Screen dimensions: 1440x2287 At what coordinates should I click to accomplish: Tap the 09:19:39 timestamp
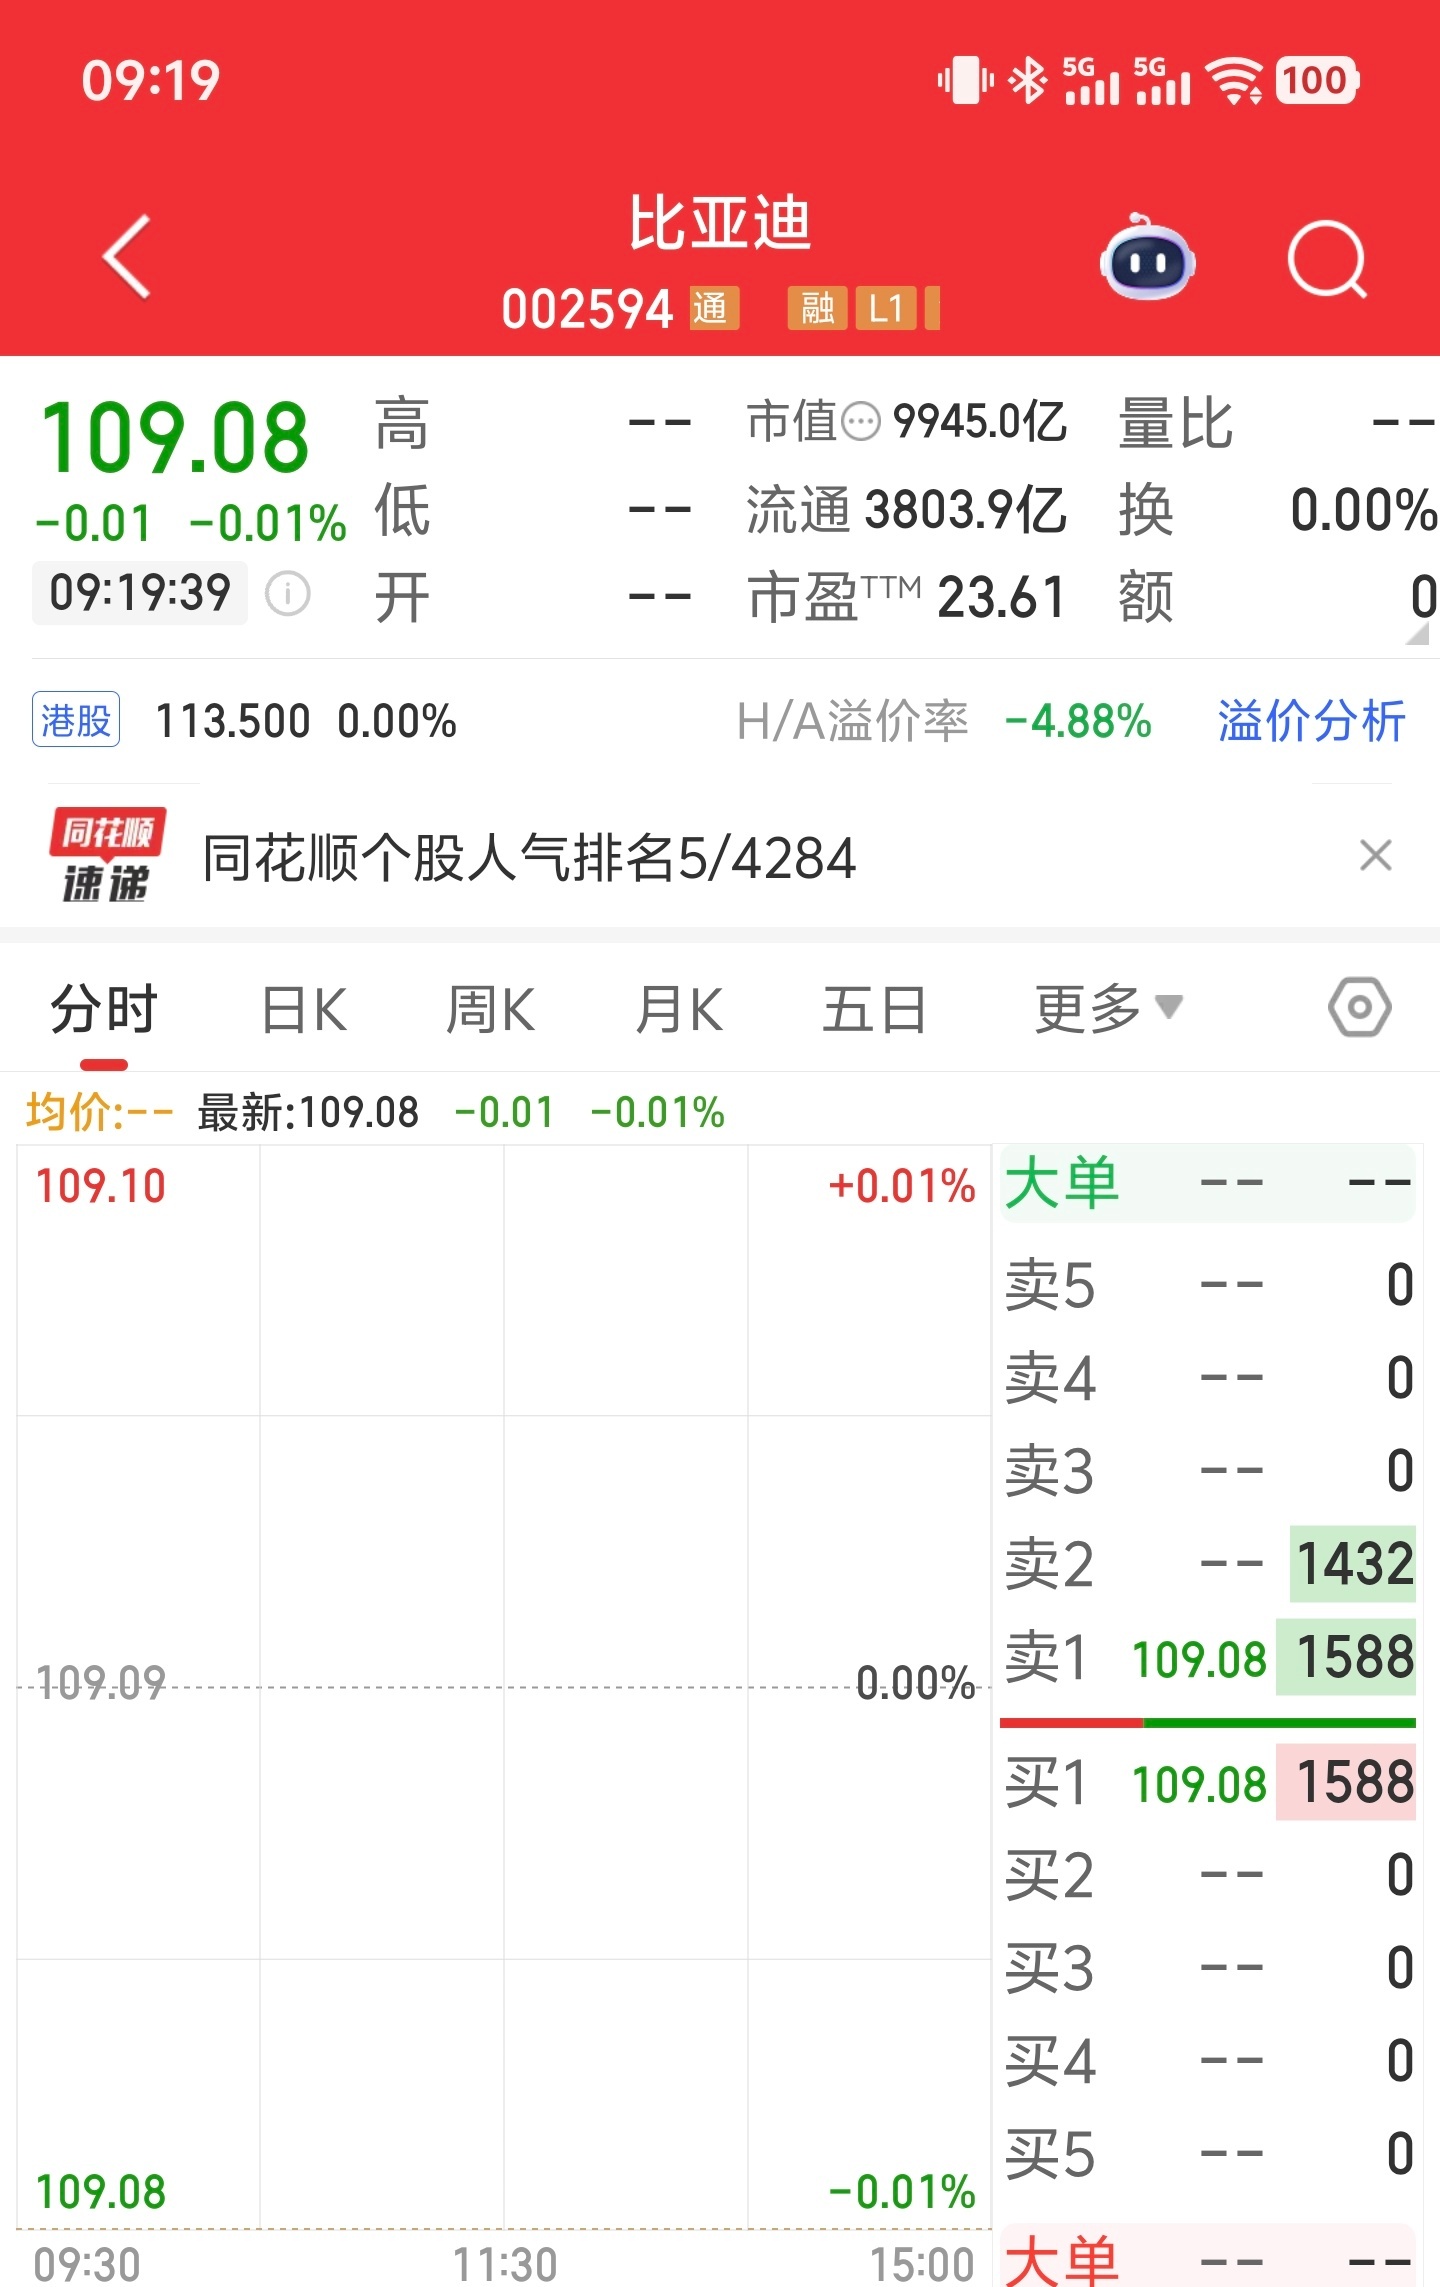(x=140, y=593)
